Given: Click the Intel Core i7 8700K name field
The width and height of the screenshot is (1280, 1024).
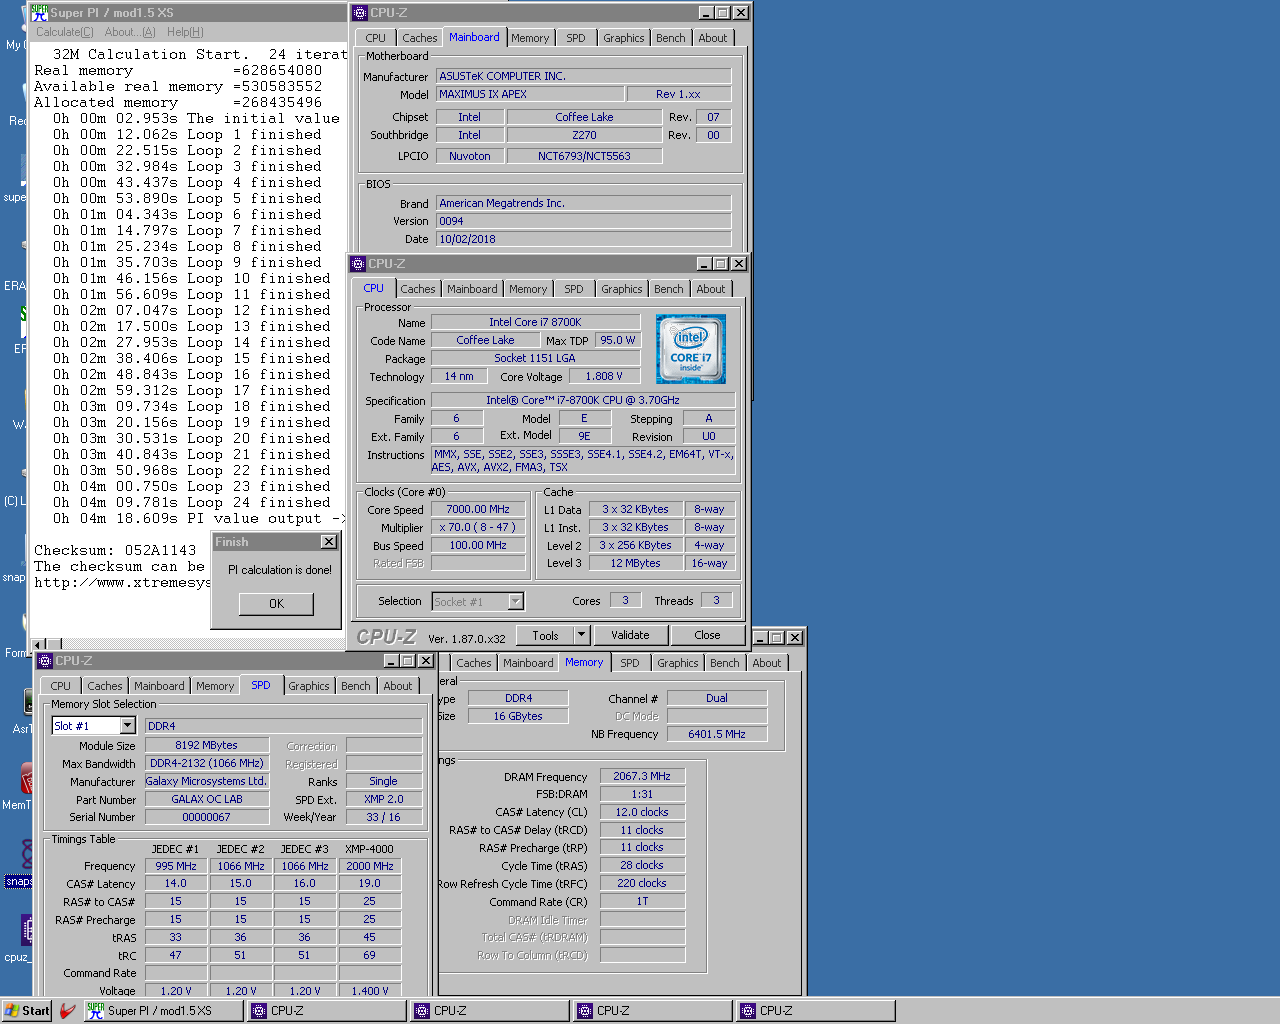Looking at the screenshot, I should tap(535, 322).
